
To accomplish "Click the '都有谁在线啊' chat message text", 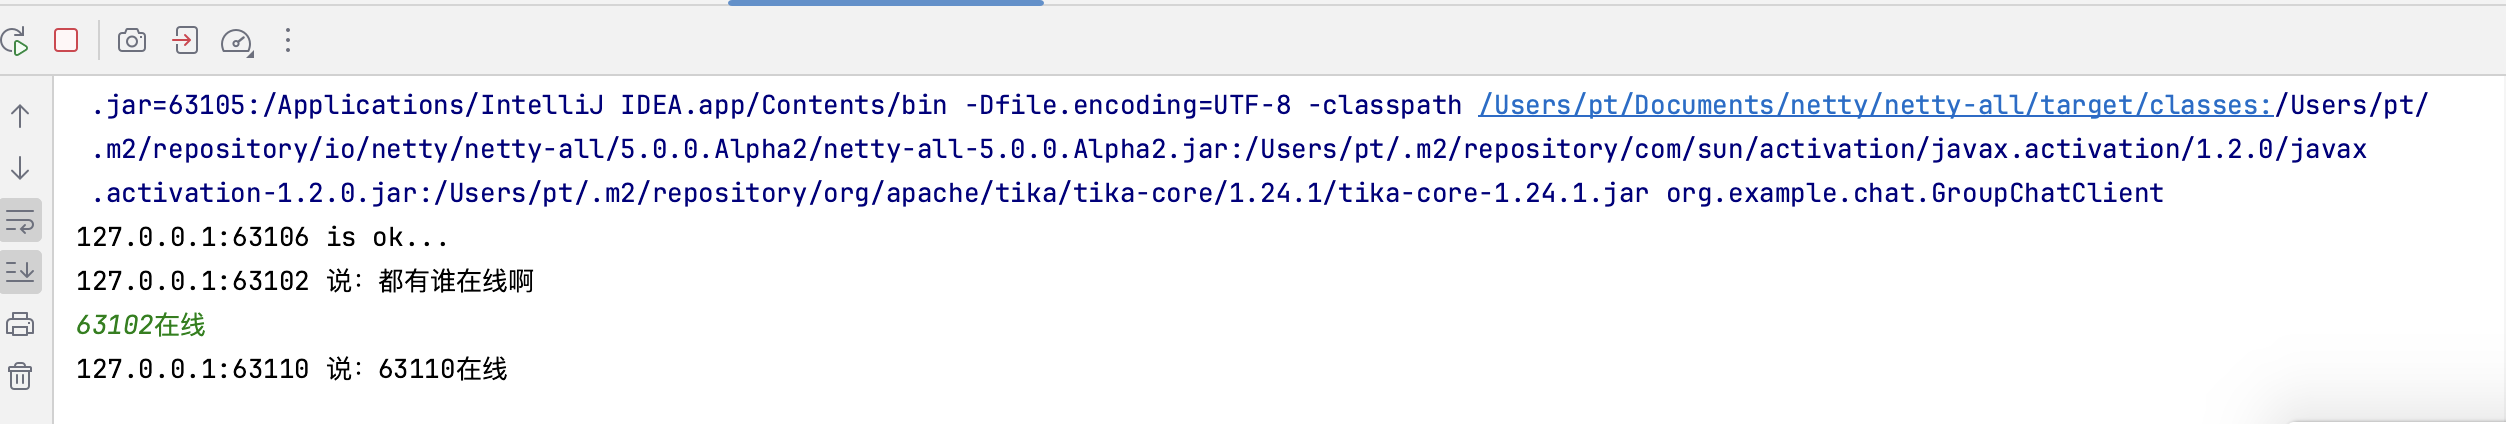I will click(456, 281).
